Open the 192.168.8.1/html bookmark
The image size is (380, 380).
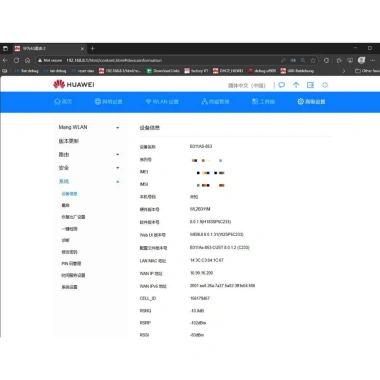click(120, 71)
